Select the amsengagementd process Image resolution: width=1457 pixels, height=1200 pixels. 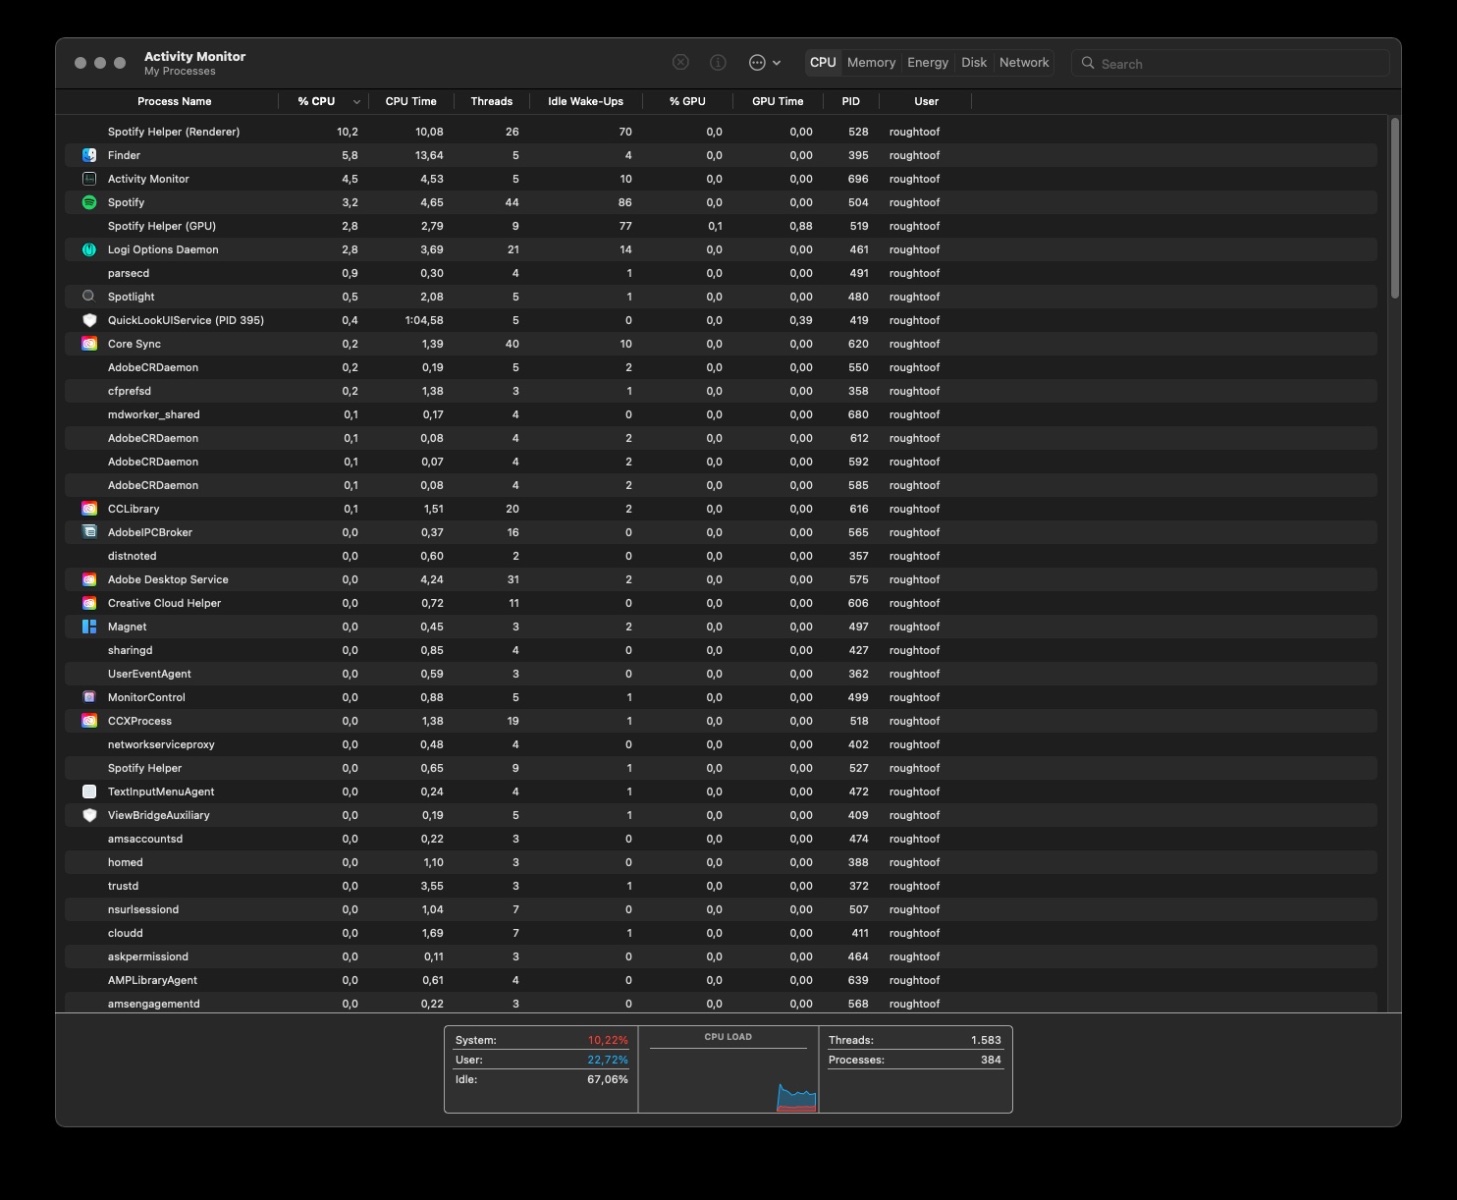[721, 1003]
